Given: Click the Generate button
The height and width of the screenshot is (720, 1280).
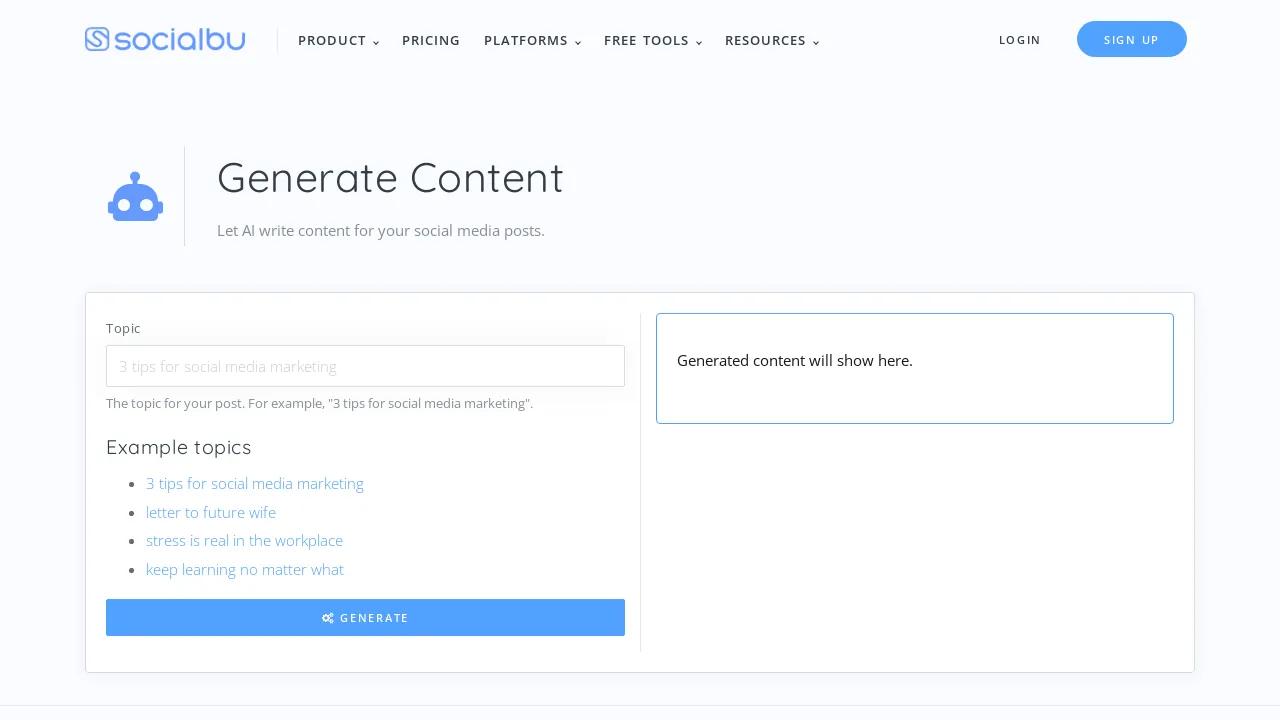Looking at the screenshot, I should pos(365,618).
